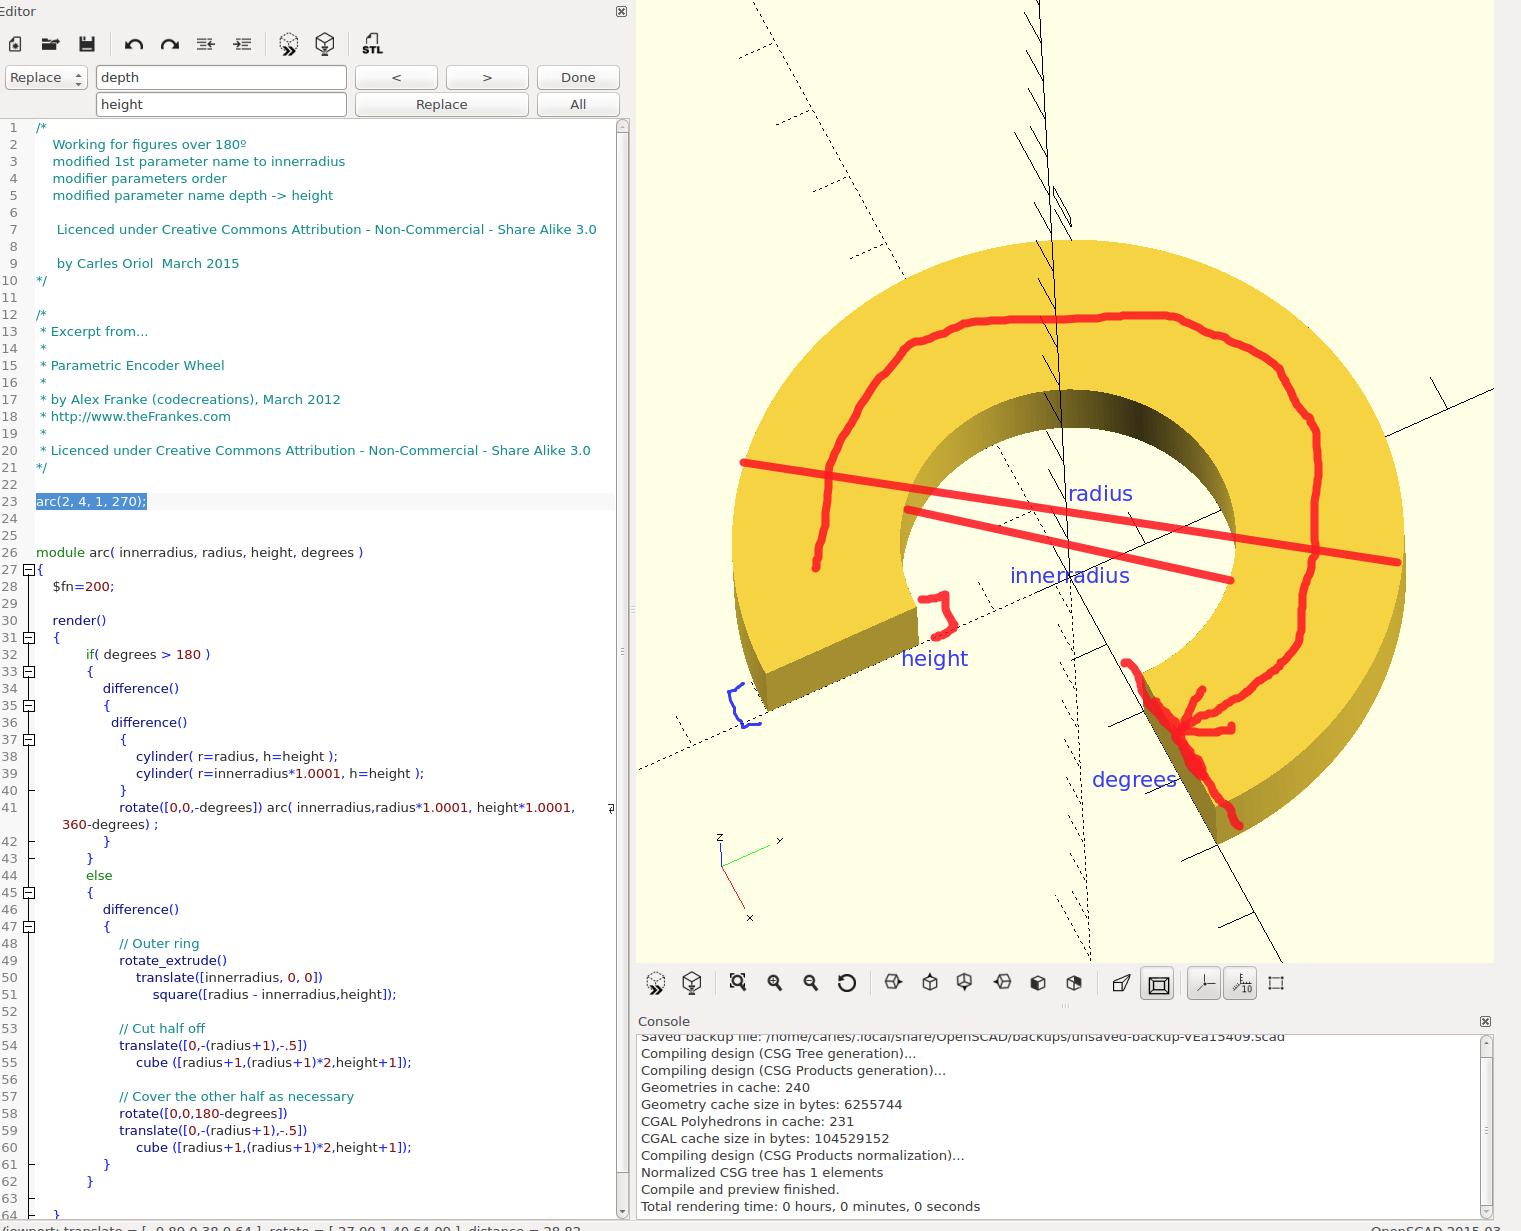Collapse the inner block at line 37

point(29,739)
